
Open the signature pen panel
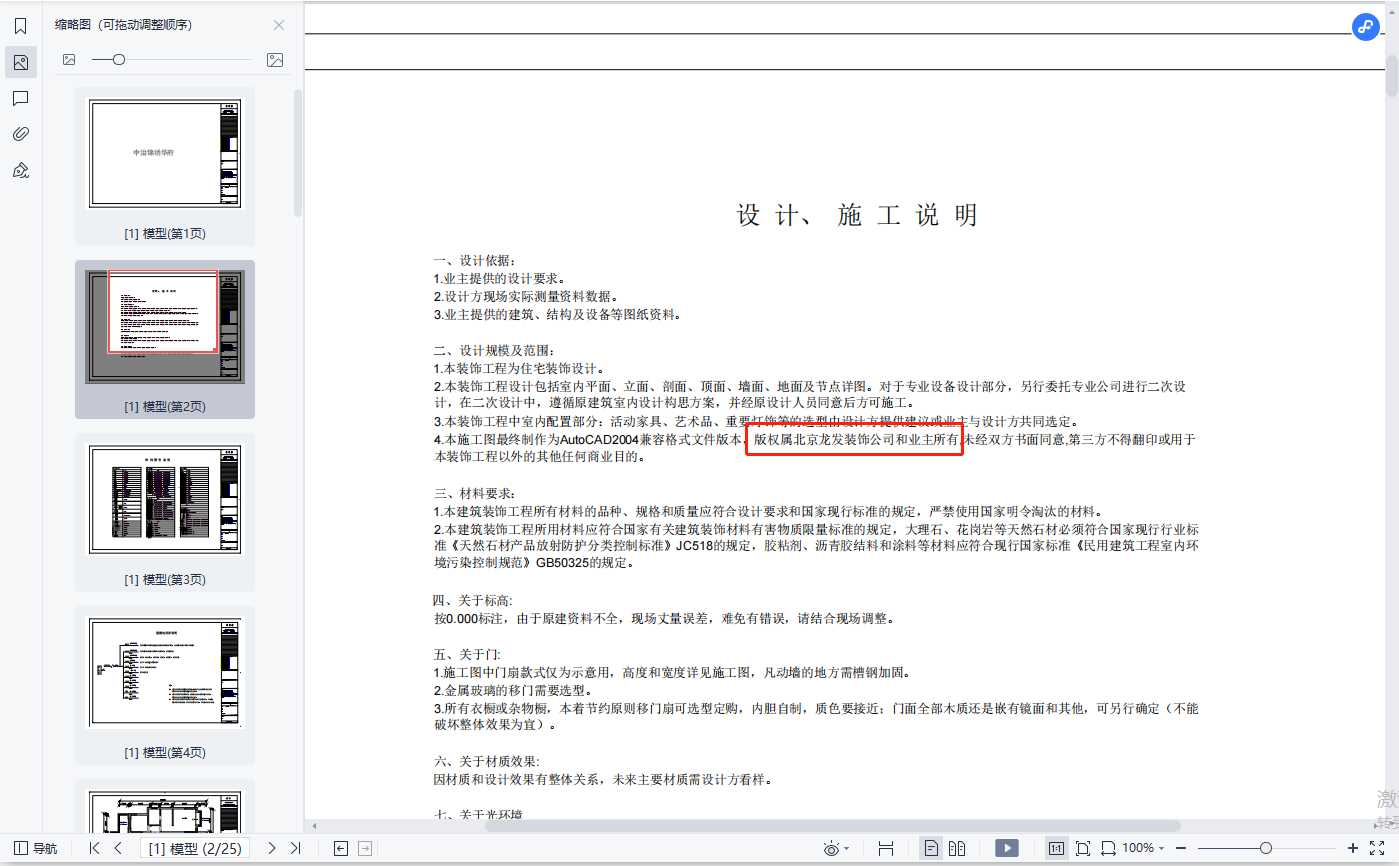[x=20, y=170]
